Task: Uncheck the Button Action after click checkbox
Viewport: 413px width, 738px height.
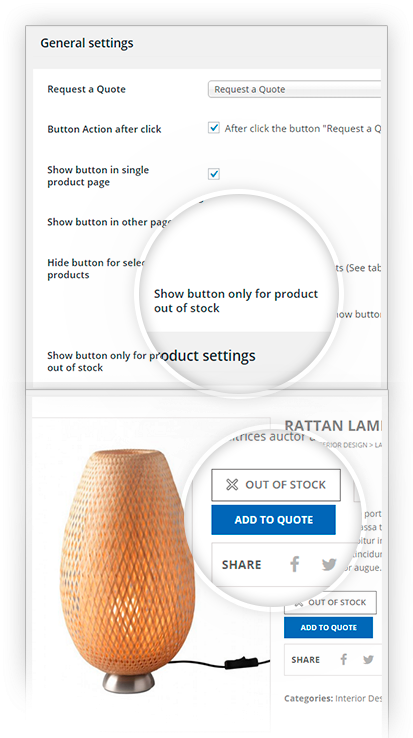Action: [214, 128]
